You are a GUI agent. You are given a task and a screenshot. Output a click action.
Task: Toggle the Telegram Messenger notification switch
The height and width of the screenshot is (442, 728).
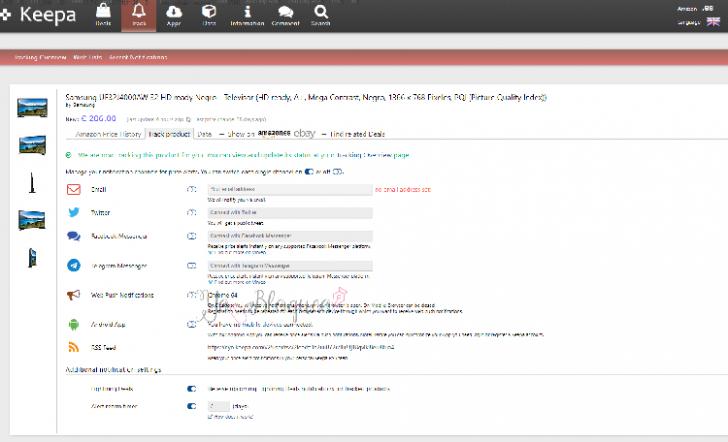click(192, 265)
